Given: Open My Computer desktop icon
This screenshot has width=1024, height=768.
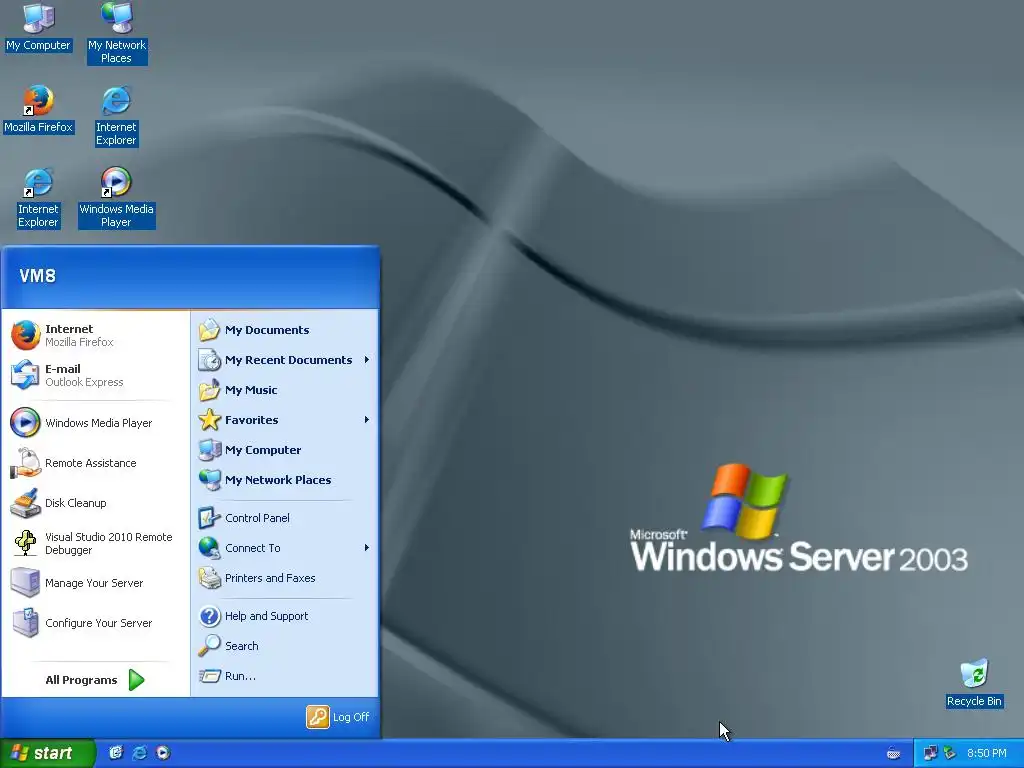Looking at the screenshot, I should pyautogui.click(x=39, y=27).
